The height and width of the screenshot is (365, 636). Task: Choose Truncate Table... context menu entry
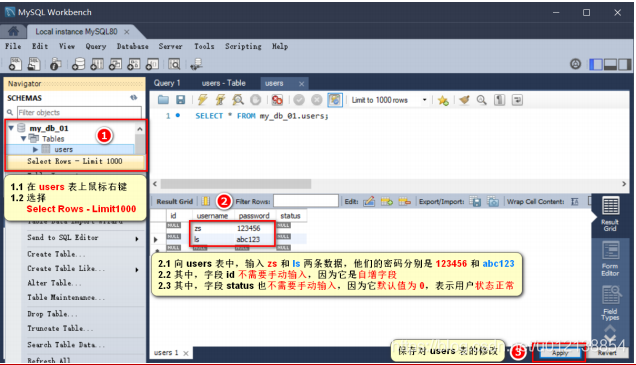pyautogui.click(x=60, y=328)
